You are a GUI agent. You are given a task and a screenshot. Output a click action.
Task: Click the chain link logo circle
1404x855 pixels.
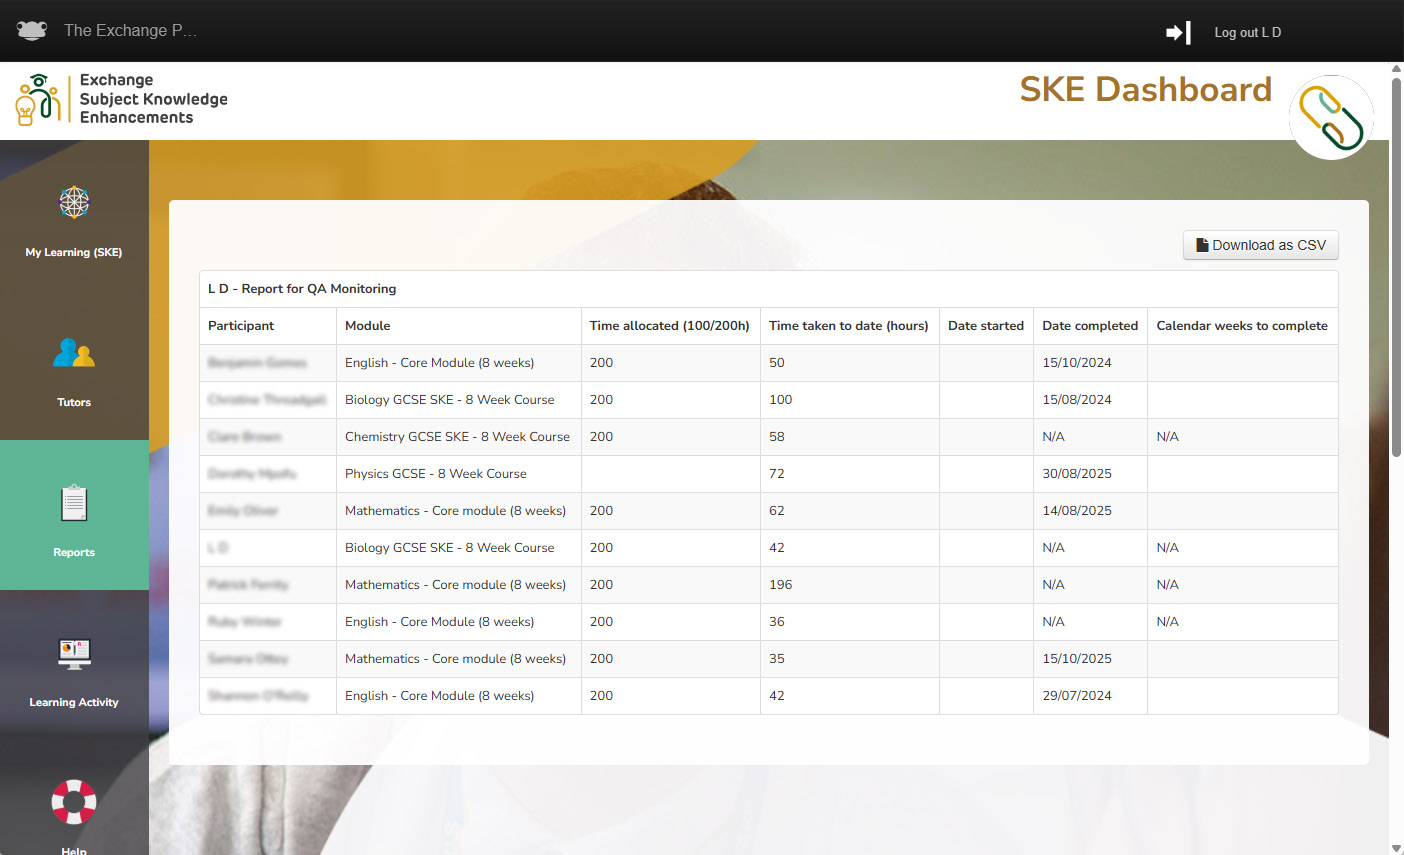click(x=1331, y=118)
